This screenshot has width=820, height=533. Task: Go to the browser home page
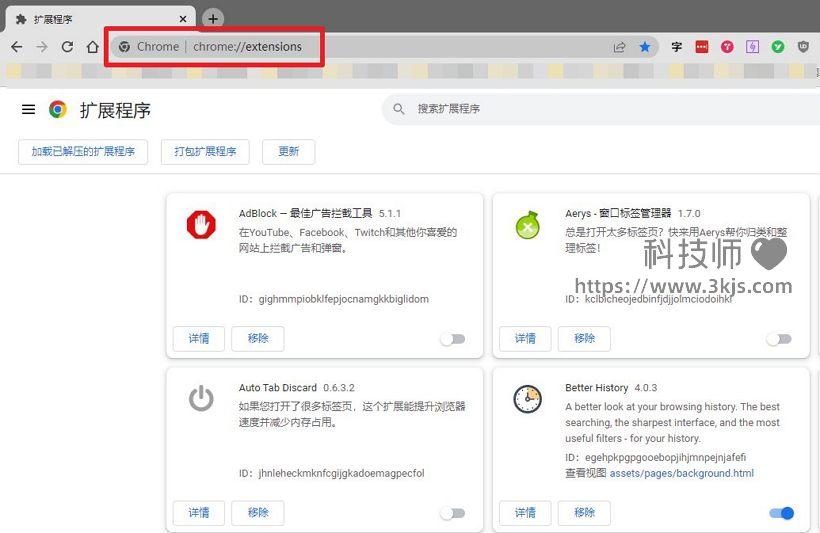(x=93, y=47)
